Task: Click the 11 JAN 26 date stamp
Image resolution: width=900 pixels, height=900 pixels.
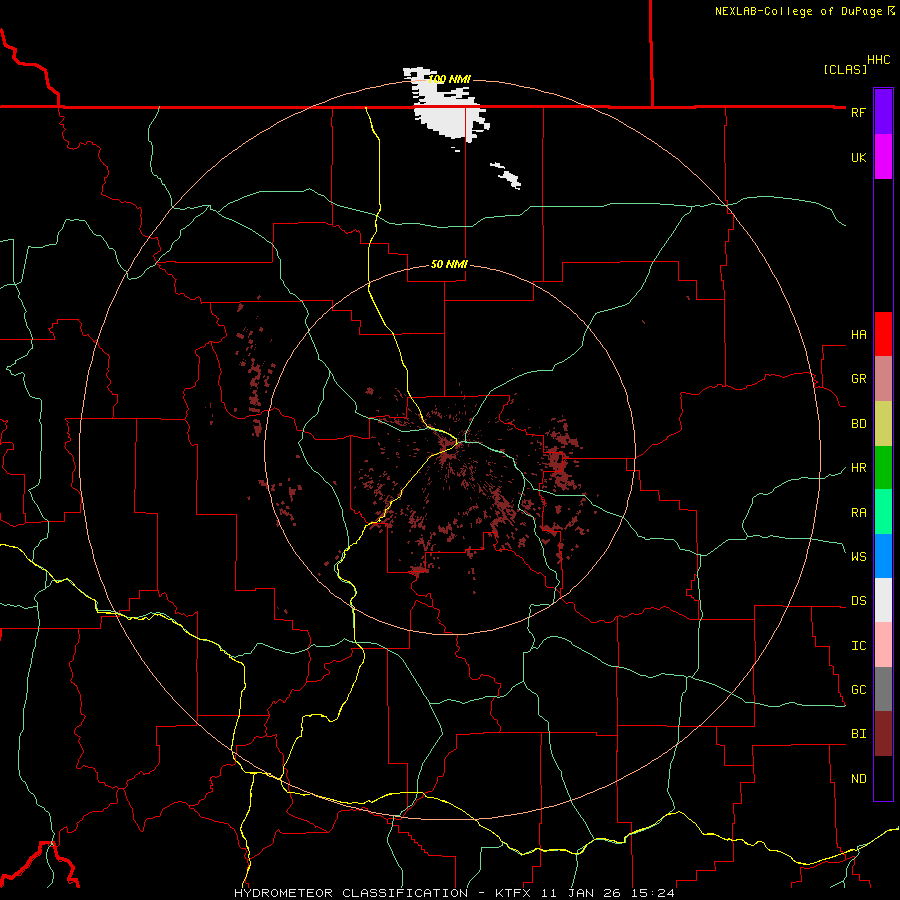Action: coord(581,893)
